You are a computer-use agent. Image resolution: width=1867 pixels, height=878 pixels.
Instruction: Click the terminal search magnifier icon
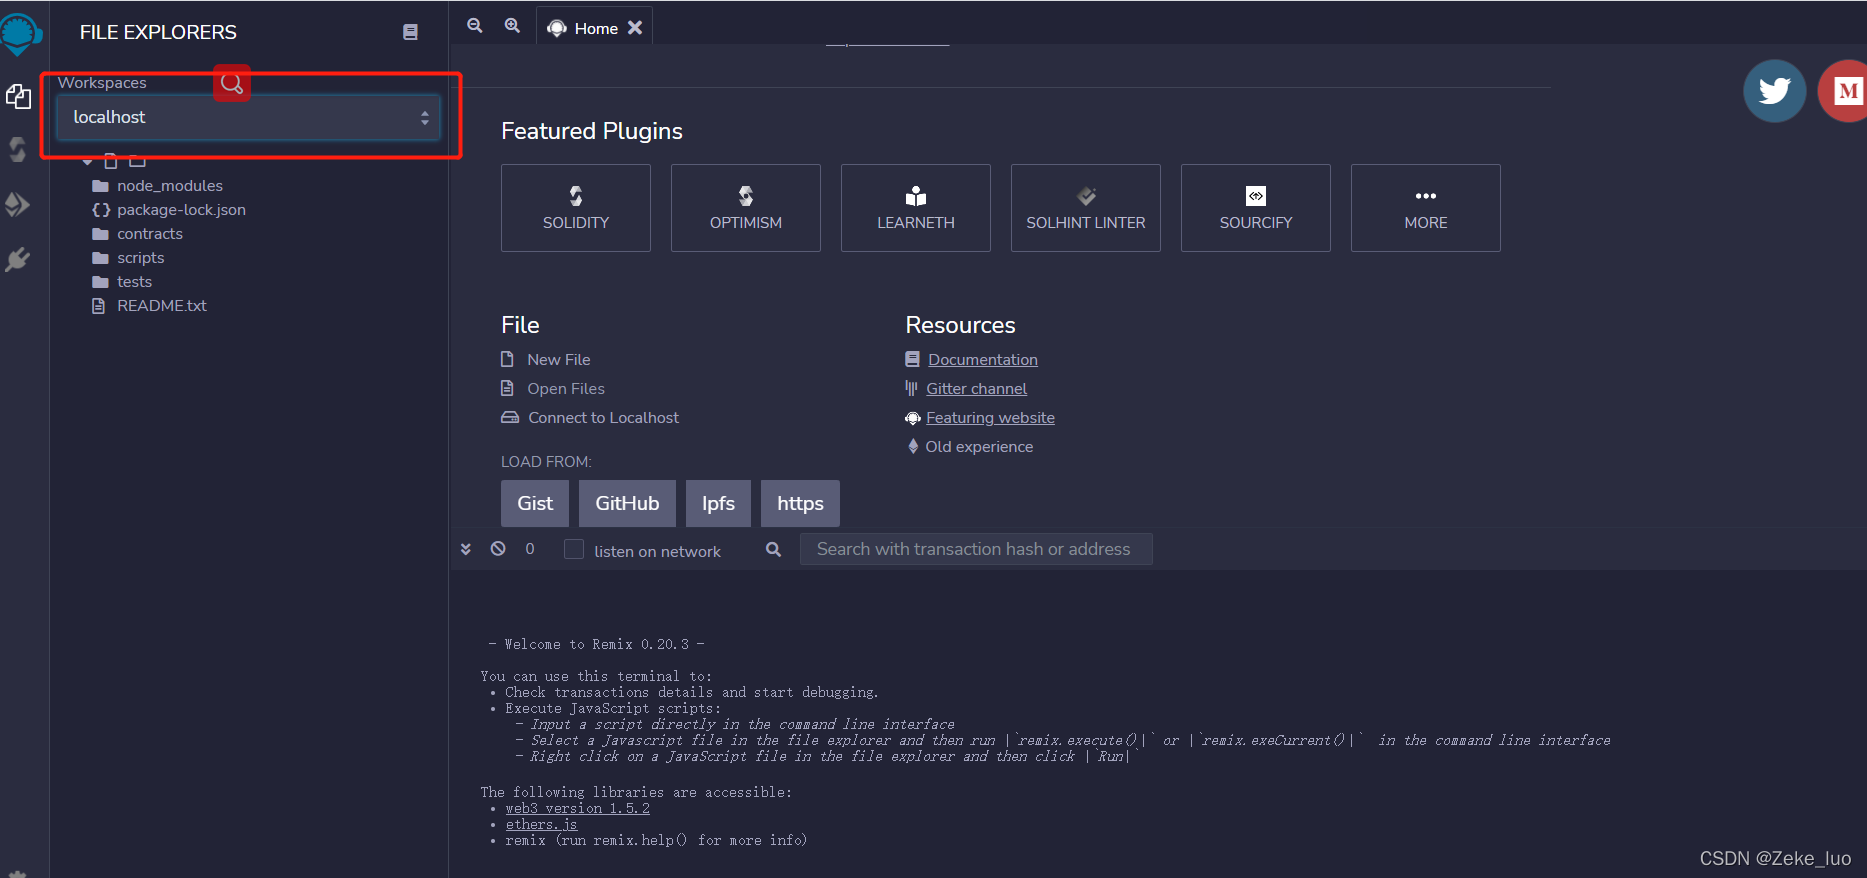pos(773,549)
